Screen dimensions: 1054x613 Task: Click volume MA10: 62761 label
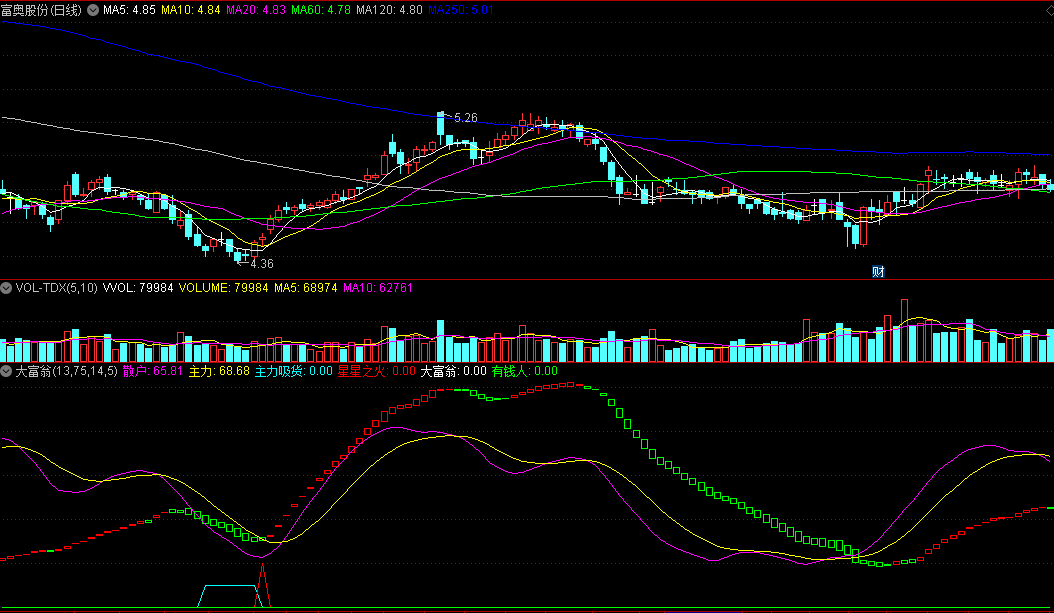point(378,288)
